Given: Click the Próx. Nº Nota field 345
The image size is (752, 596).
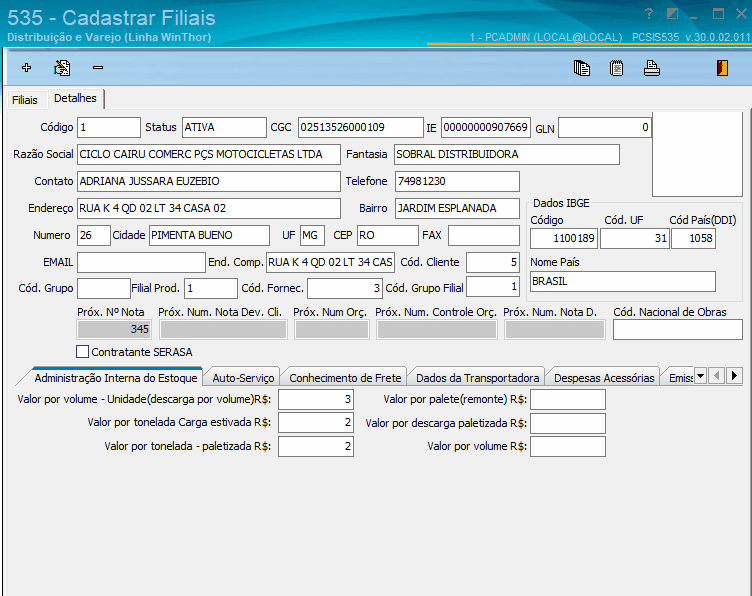Looking at the screenshot, I should [114, 329].
